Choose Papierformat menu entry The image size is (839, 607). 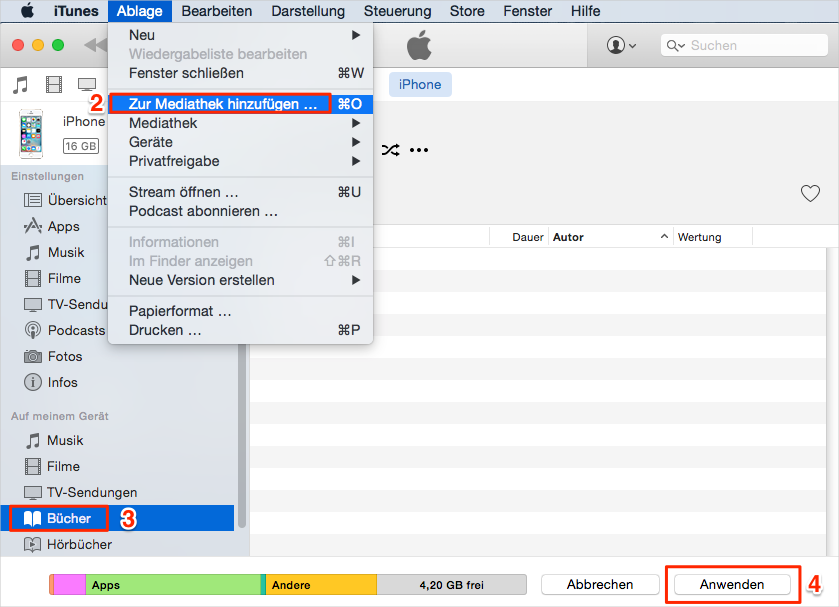240,311
